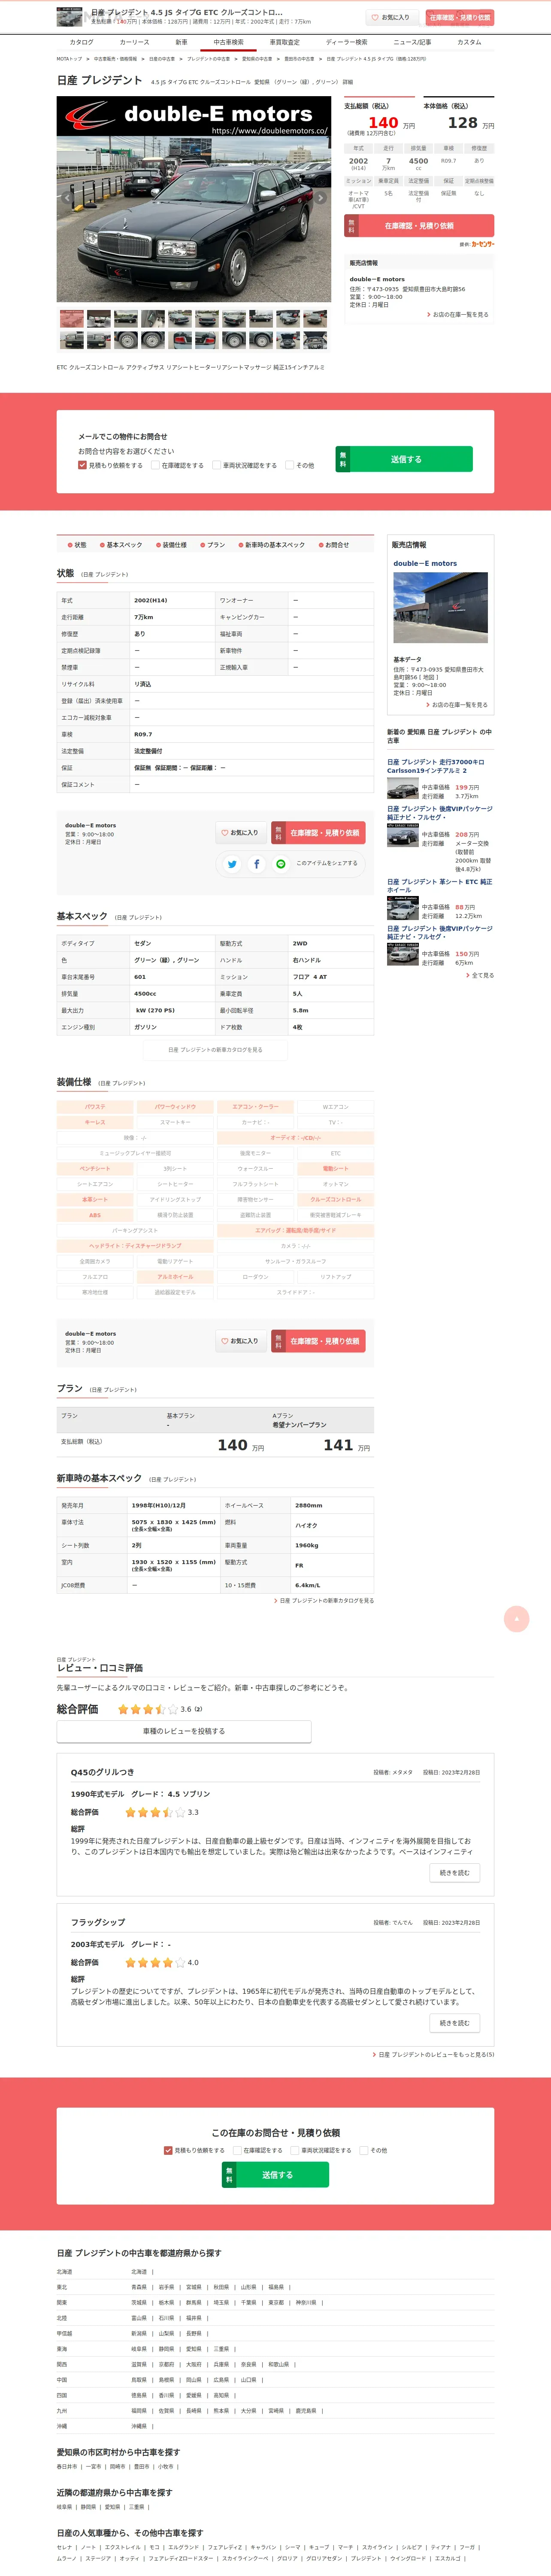Open the 北海道 prefecture link
Image resolution: width=551 pixels, height=2576 pixels.
point(139,2272)
